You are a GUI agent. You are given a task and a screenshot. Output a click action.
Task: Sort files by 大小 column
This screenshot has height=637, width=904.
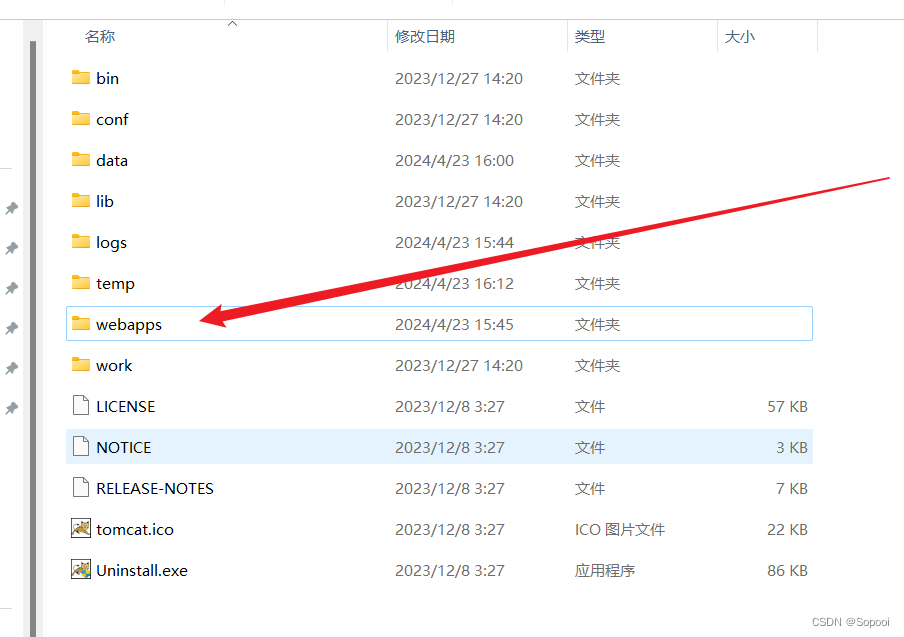coord(740,36)
